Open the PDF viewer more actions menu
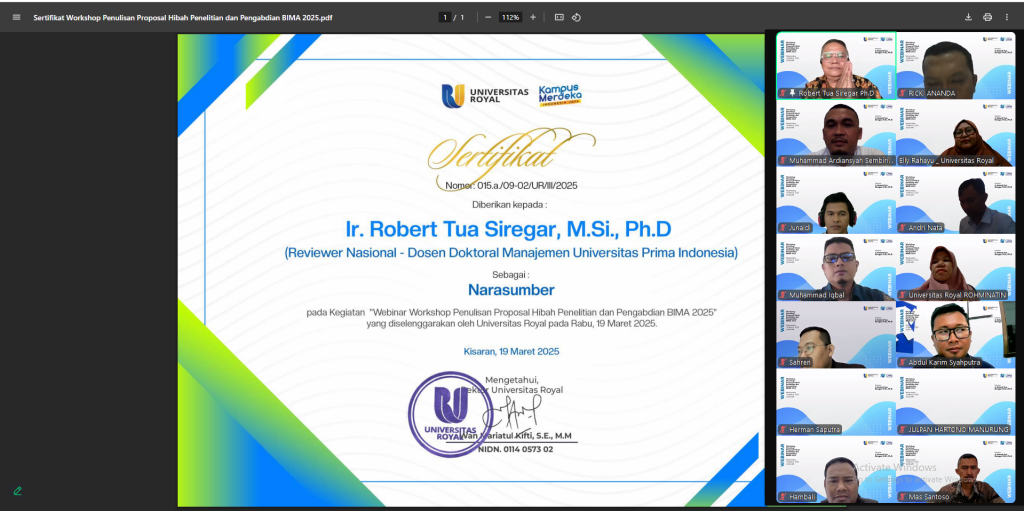 coord(1008,17)
